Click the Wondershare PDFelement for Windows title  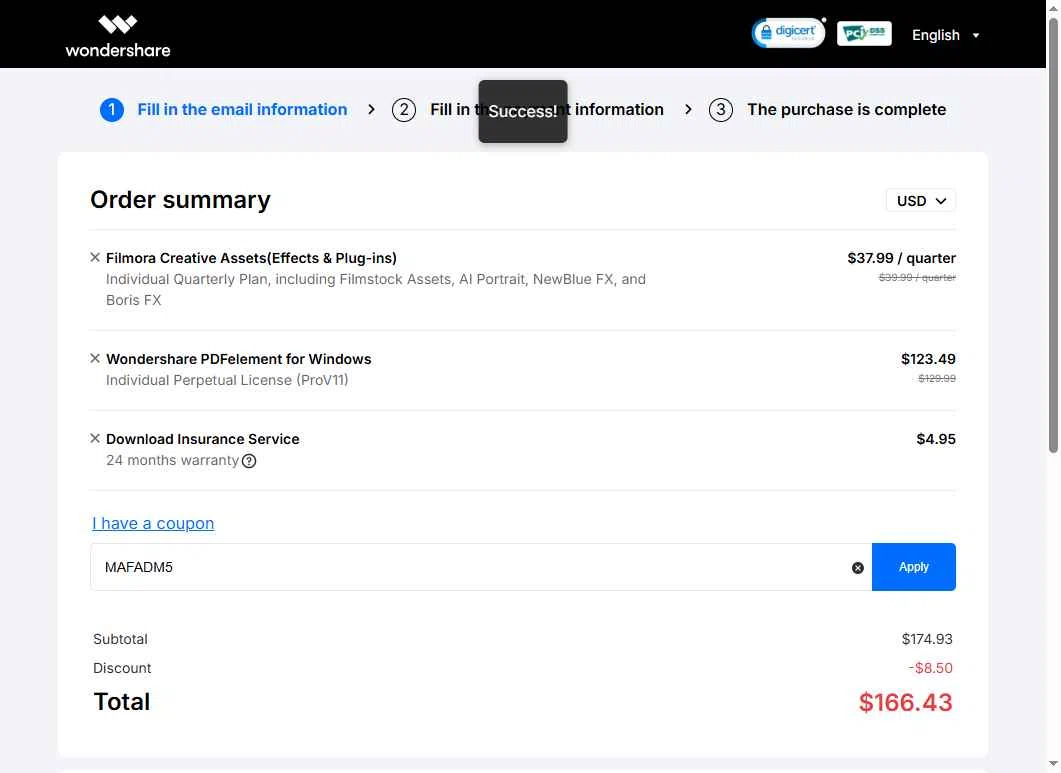(x=238, y=359)
